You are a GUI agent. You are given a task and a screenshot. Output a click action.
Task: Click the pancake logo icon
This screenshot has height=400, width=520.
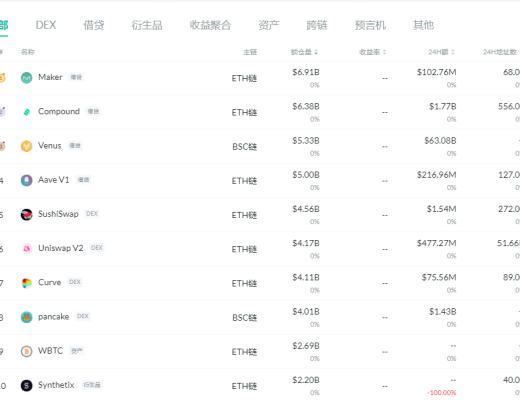pyautogui.click(x=27, y=317)
